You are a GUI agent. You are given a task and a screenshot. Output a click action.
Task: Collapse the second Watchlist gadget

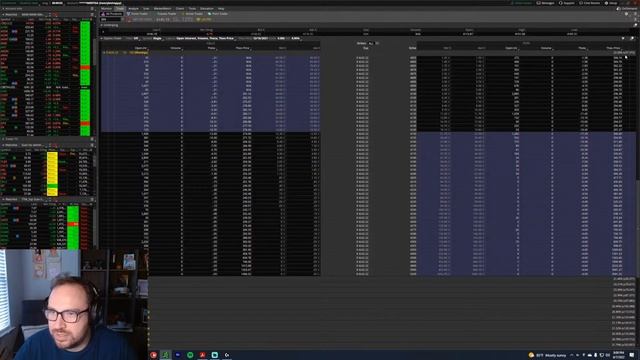[3, 145]
